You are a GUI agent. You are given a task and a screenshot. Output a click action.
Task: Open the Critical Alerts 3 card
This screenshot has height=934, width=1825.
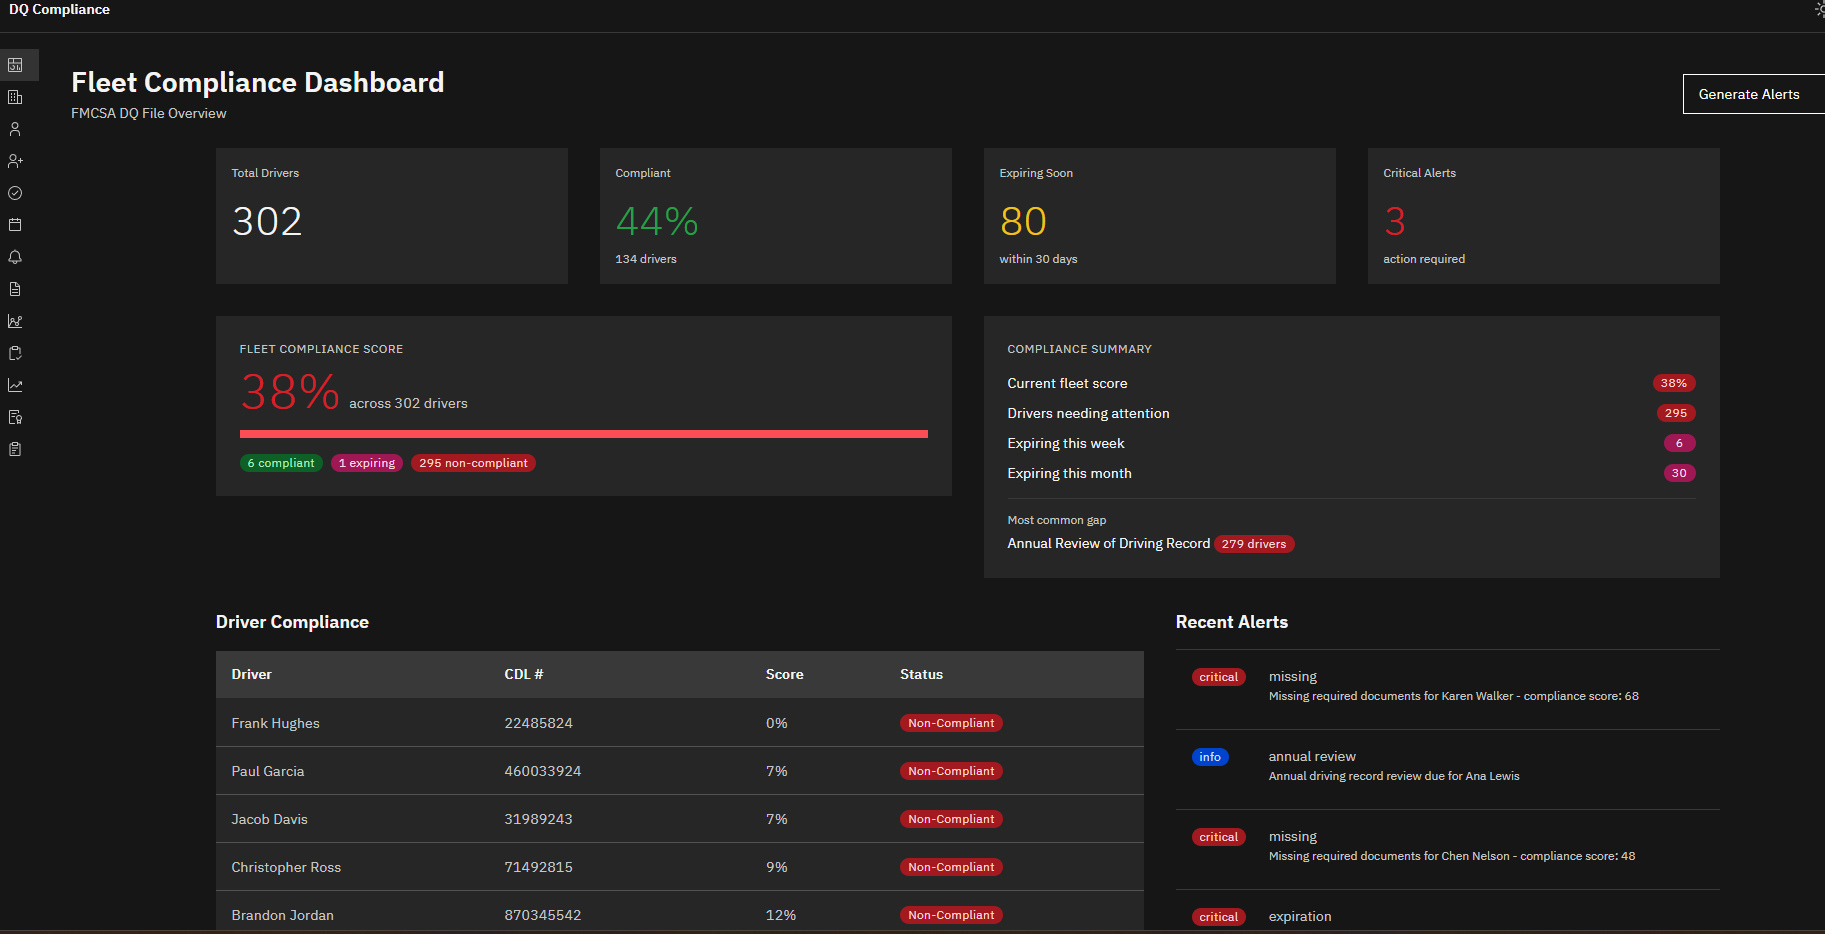tap(1544, 216)
